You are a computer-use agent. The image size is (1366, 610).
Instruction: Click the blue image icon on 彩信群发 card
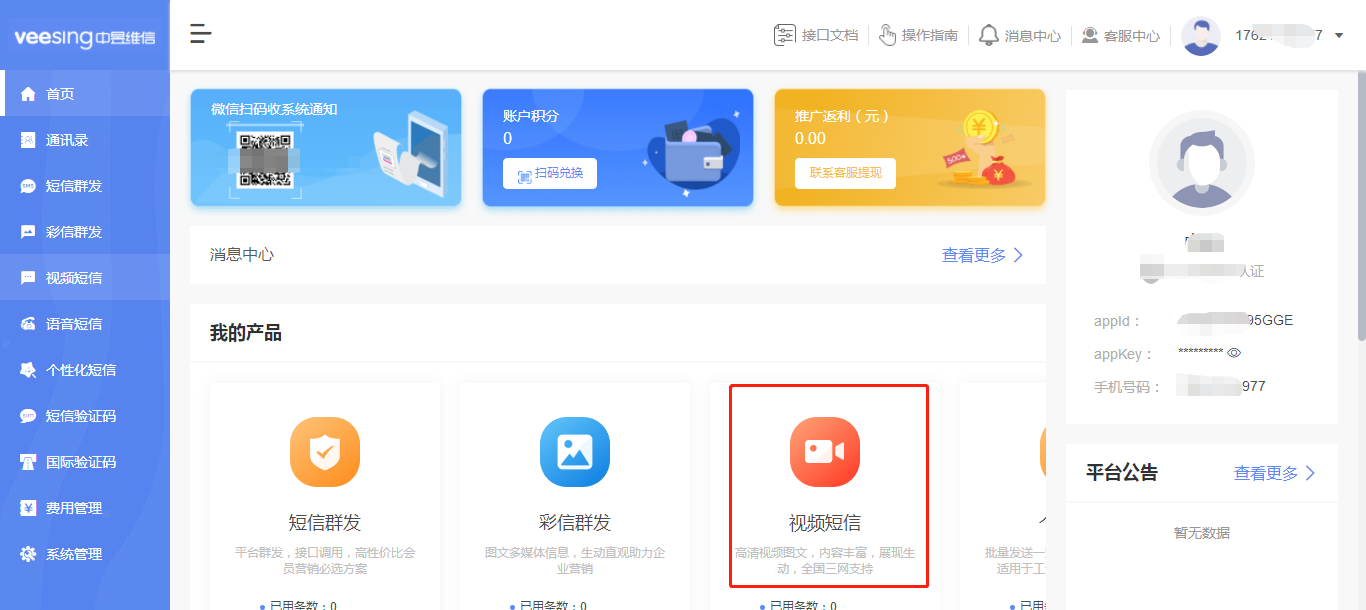pyautogui.click(x=575, y=453)
